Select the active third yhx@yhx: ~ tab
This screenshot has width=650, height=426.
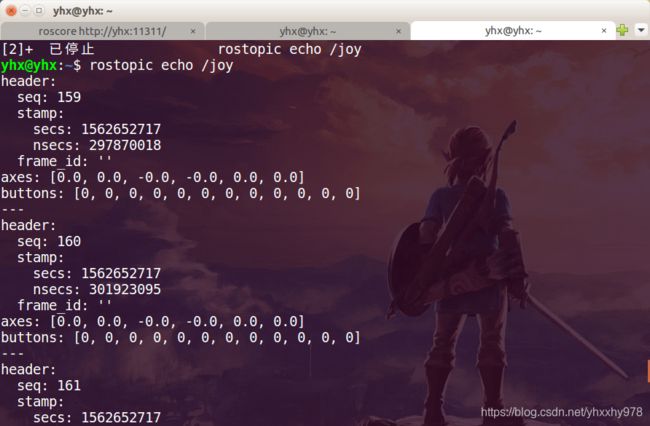[x=513, y=31]
